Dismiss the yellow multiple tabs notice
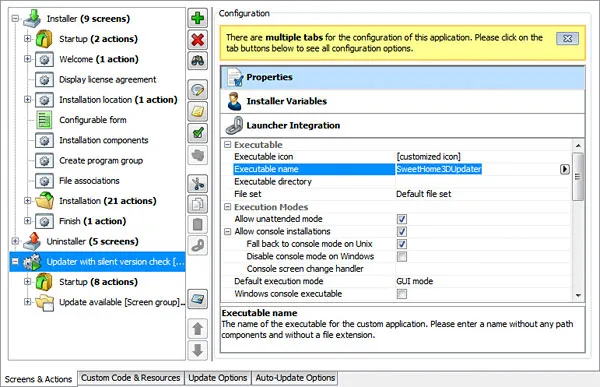The height and width of the screenshot is (387, 600). (567, 38)
